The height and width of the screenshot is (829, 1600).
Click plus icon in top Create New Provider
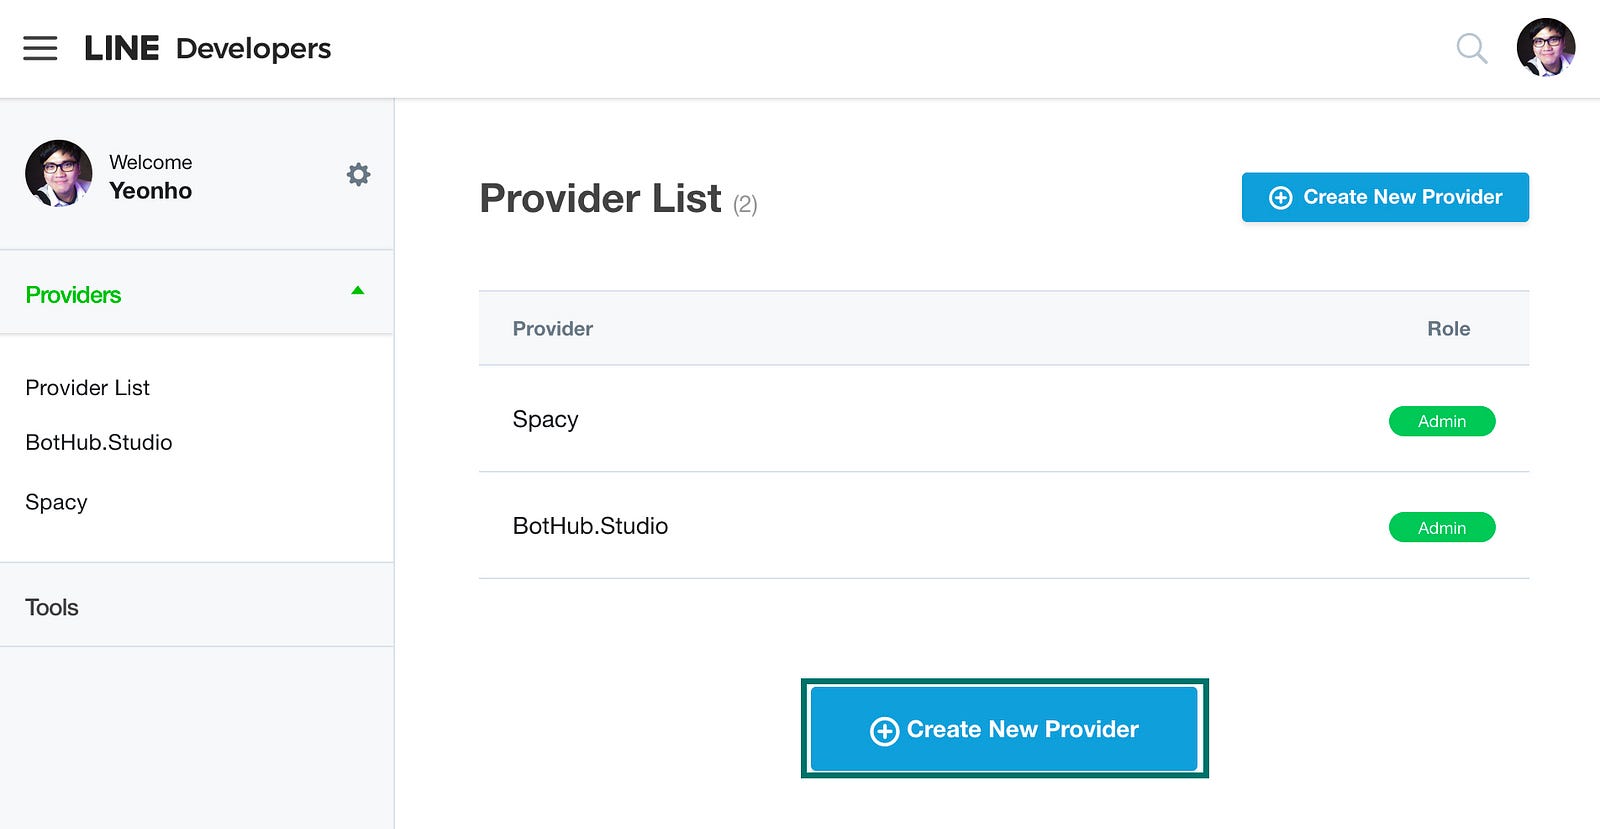(x=1280, y=198)
